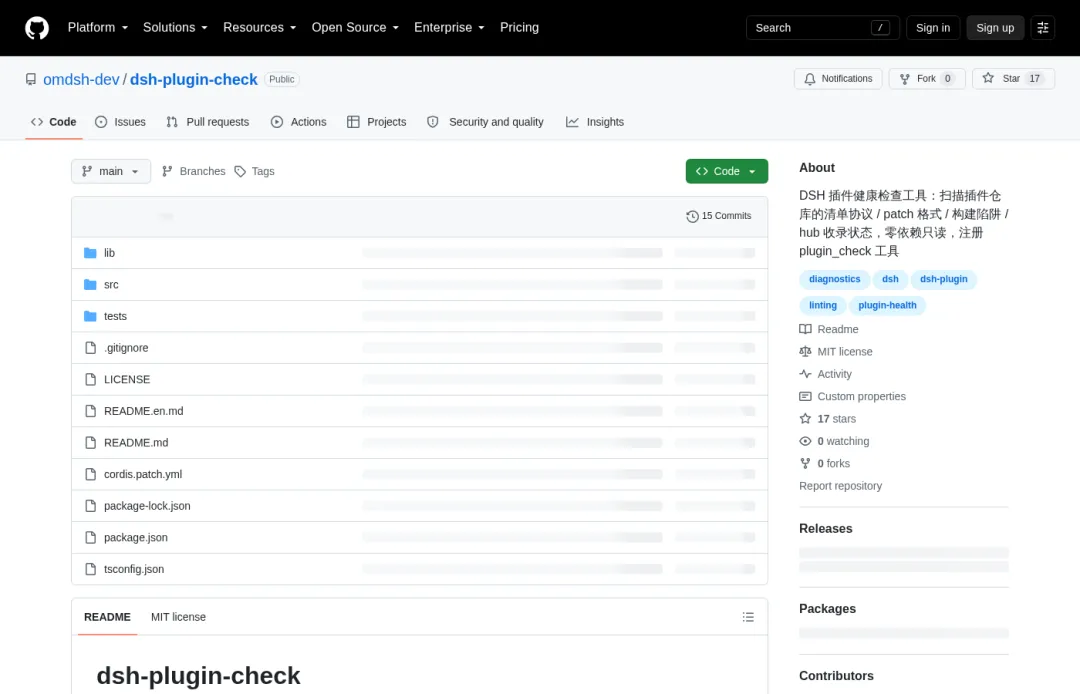Image resolution: width=1080 pixels, height=694 pixels.
Task: Open the README.md file
Action: tap(136, 443)
